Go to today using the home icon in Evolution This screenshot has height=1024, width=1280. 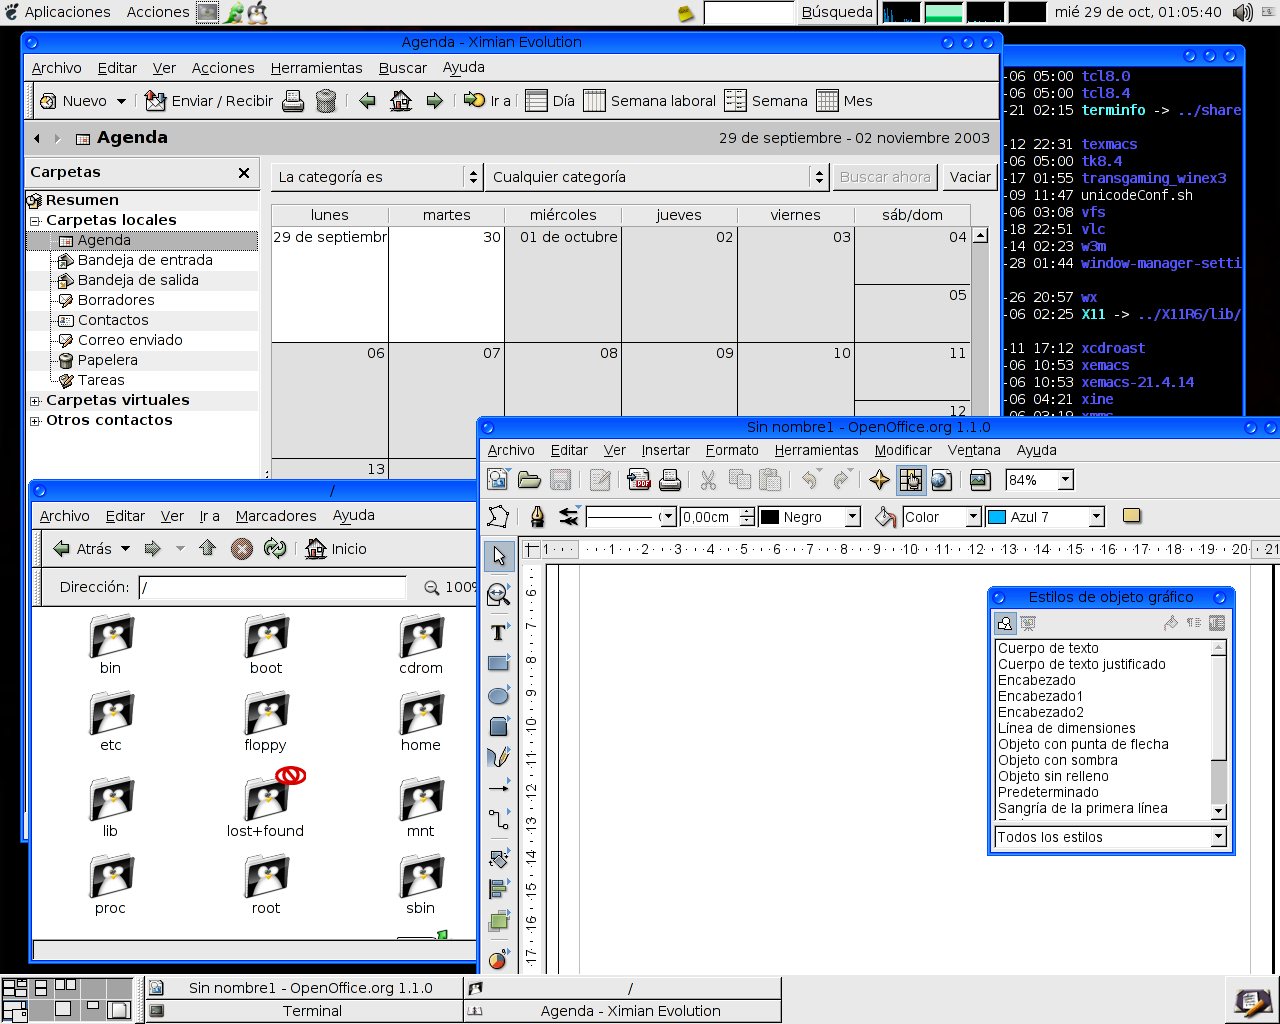tap(401, 101)
